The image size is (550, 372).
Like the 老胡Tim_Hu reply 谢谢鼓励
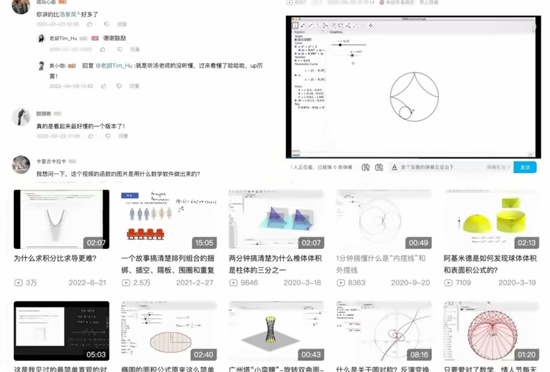pyautogui.click(x=103, y=49)
